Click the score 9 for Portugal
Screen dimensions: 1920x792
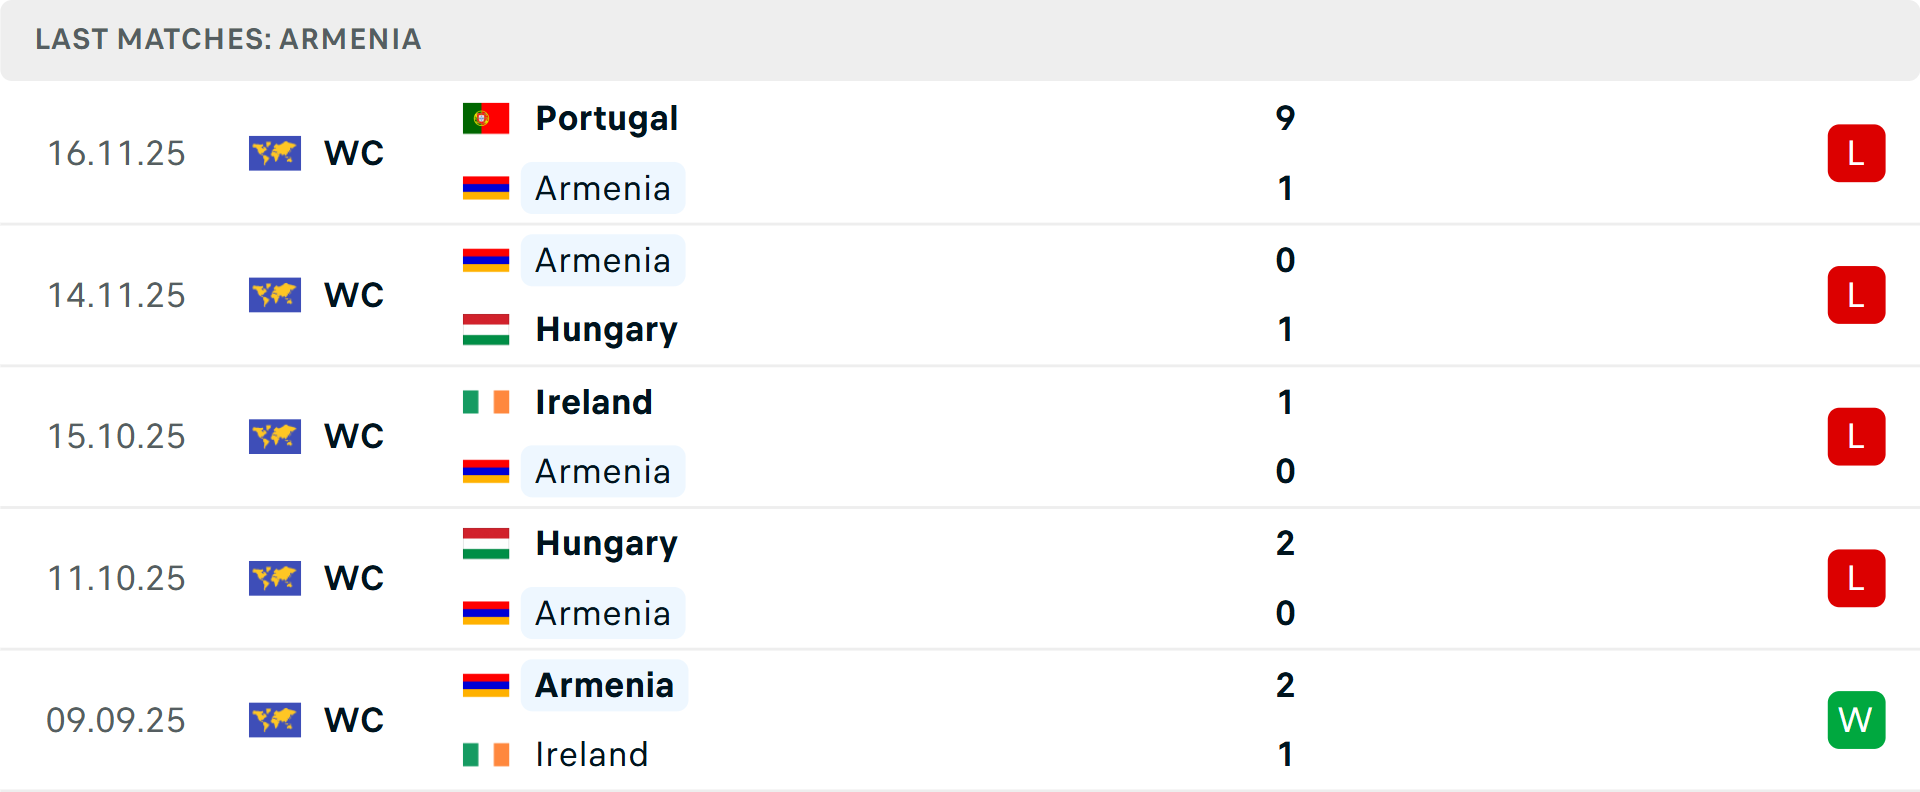[1285, 118]
